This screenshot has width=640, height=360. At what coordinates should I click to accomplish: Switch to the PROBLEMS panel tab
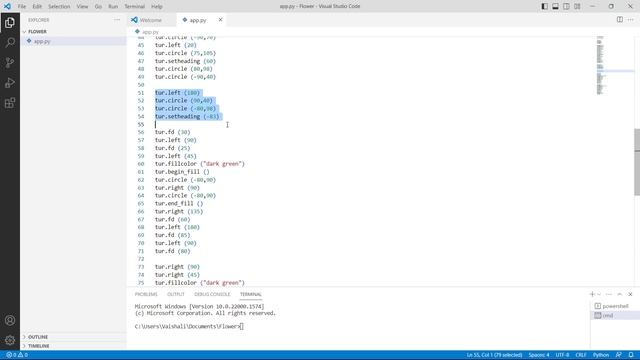(x=146, y=294)
